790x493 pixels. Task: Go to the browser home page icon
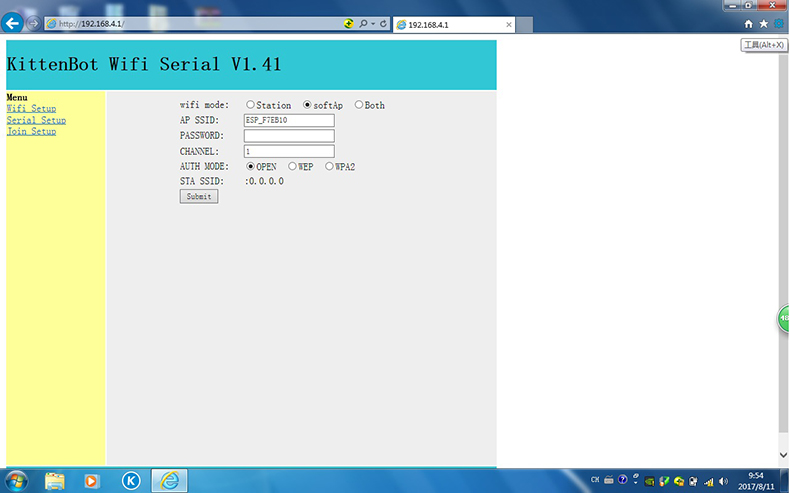(749, 24)
